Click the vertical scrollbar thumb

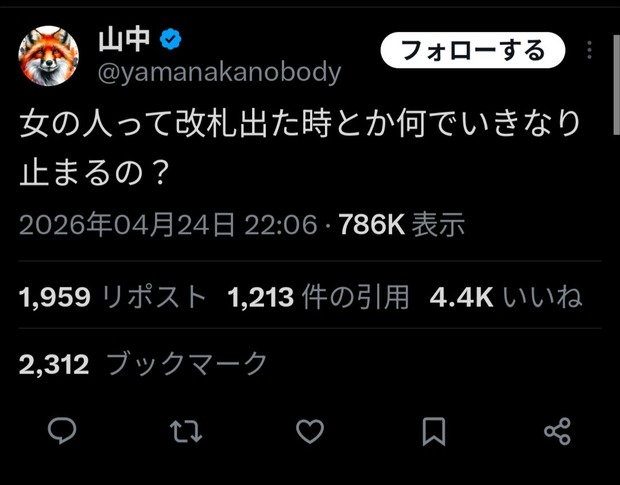click(x=616, y=85)
